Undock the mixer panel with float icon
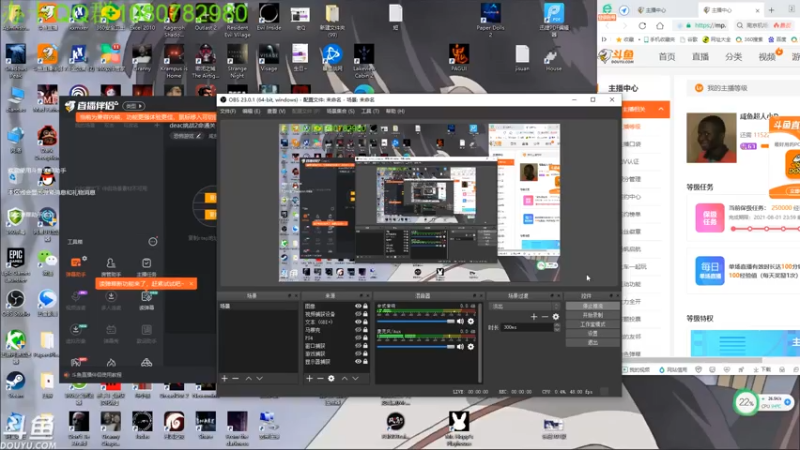This screenshot has height=450, width=800. [474, 296]
